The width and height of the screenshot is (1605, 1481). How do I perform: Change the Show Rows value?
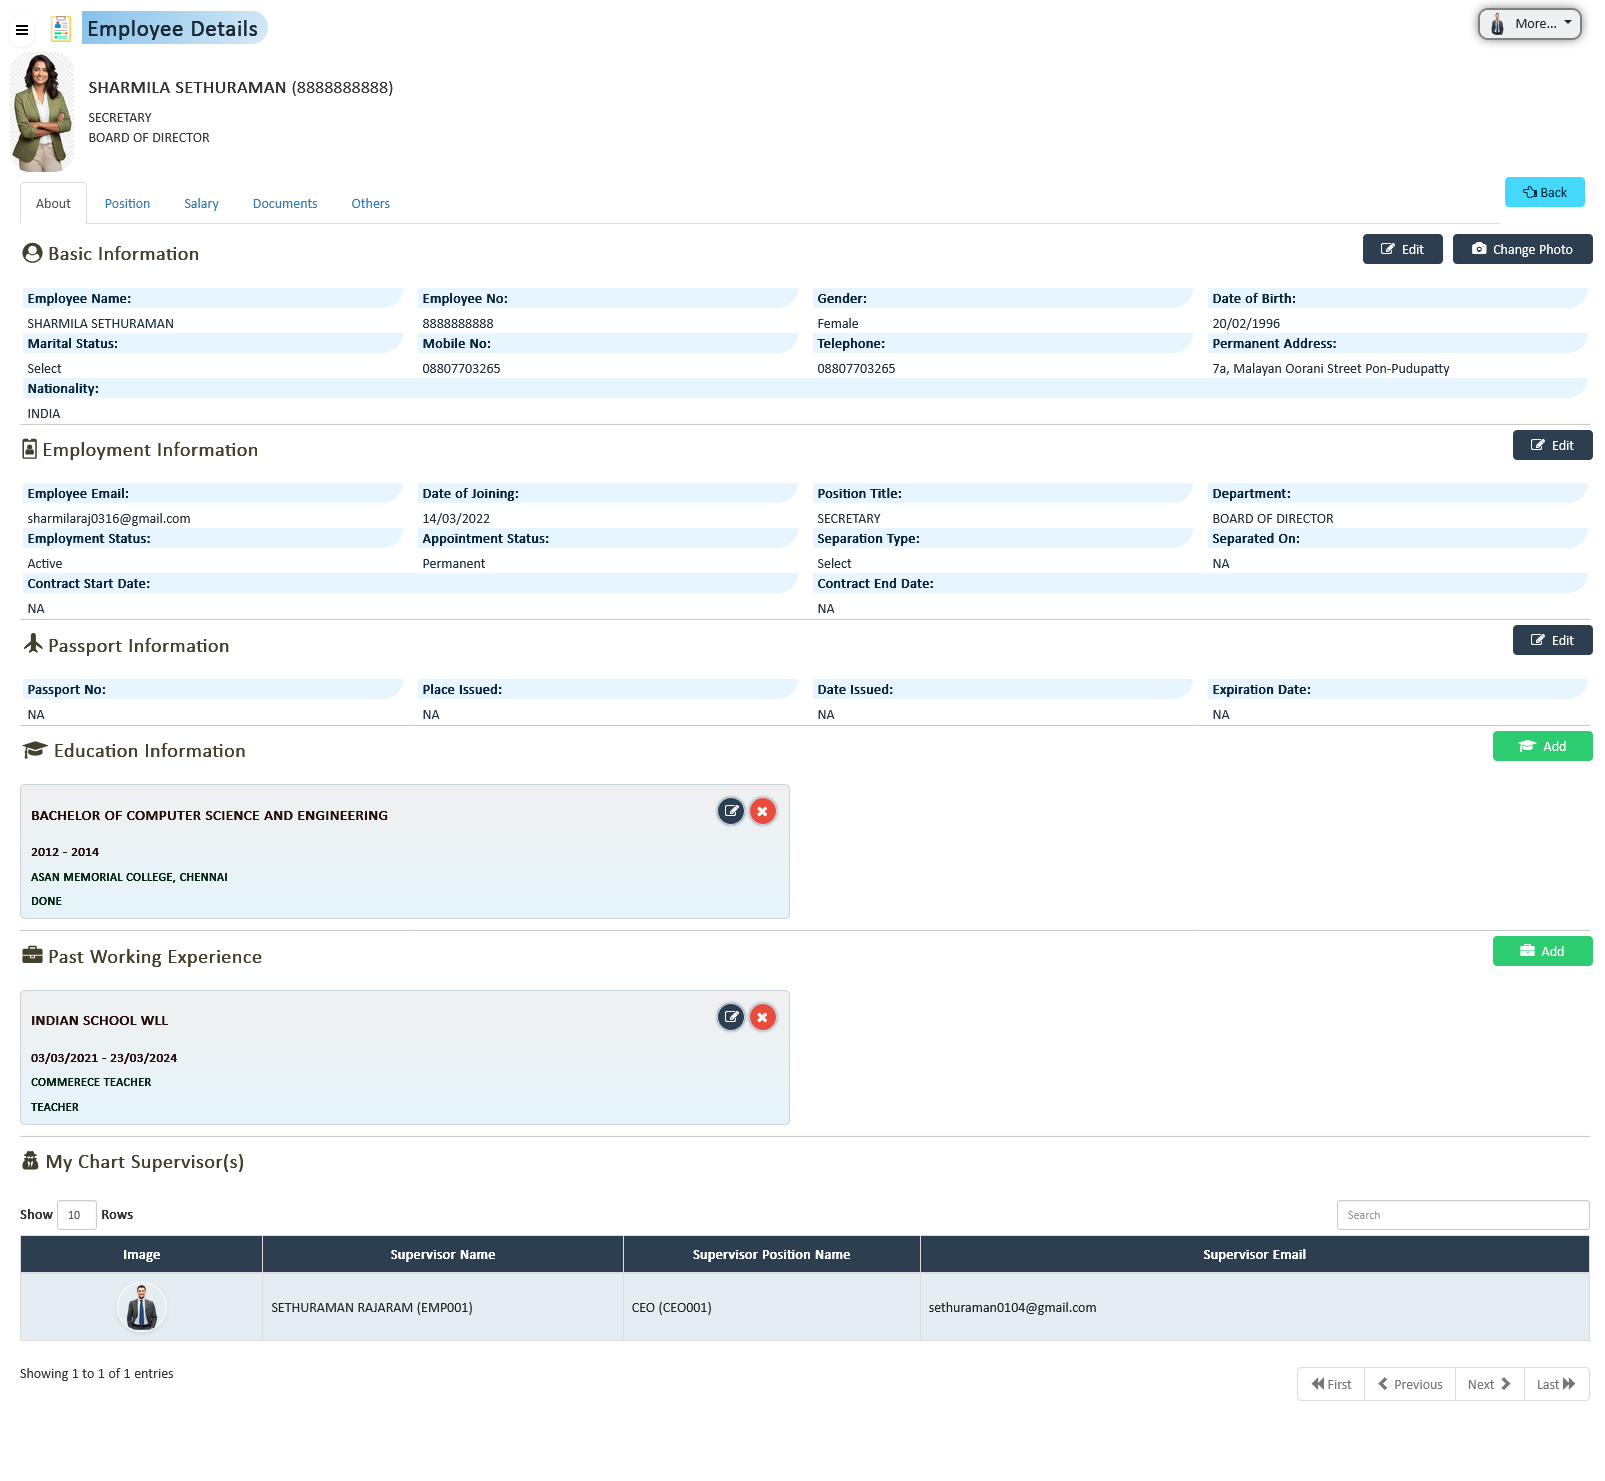point(76,1215)
